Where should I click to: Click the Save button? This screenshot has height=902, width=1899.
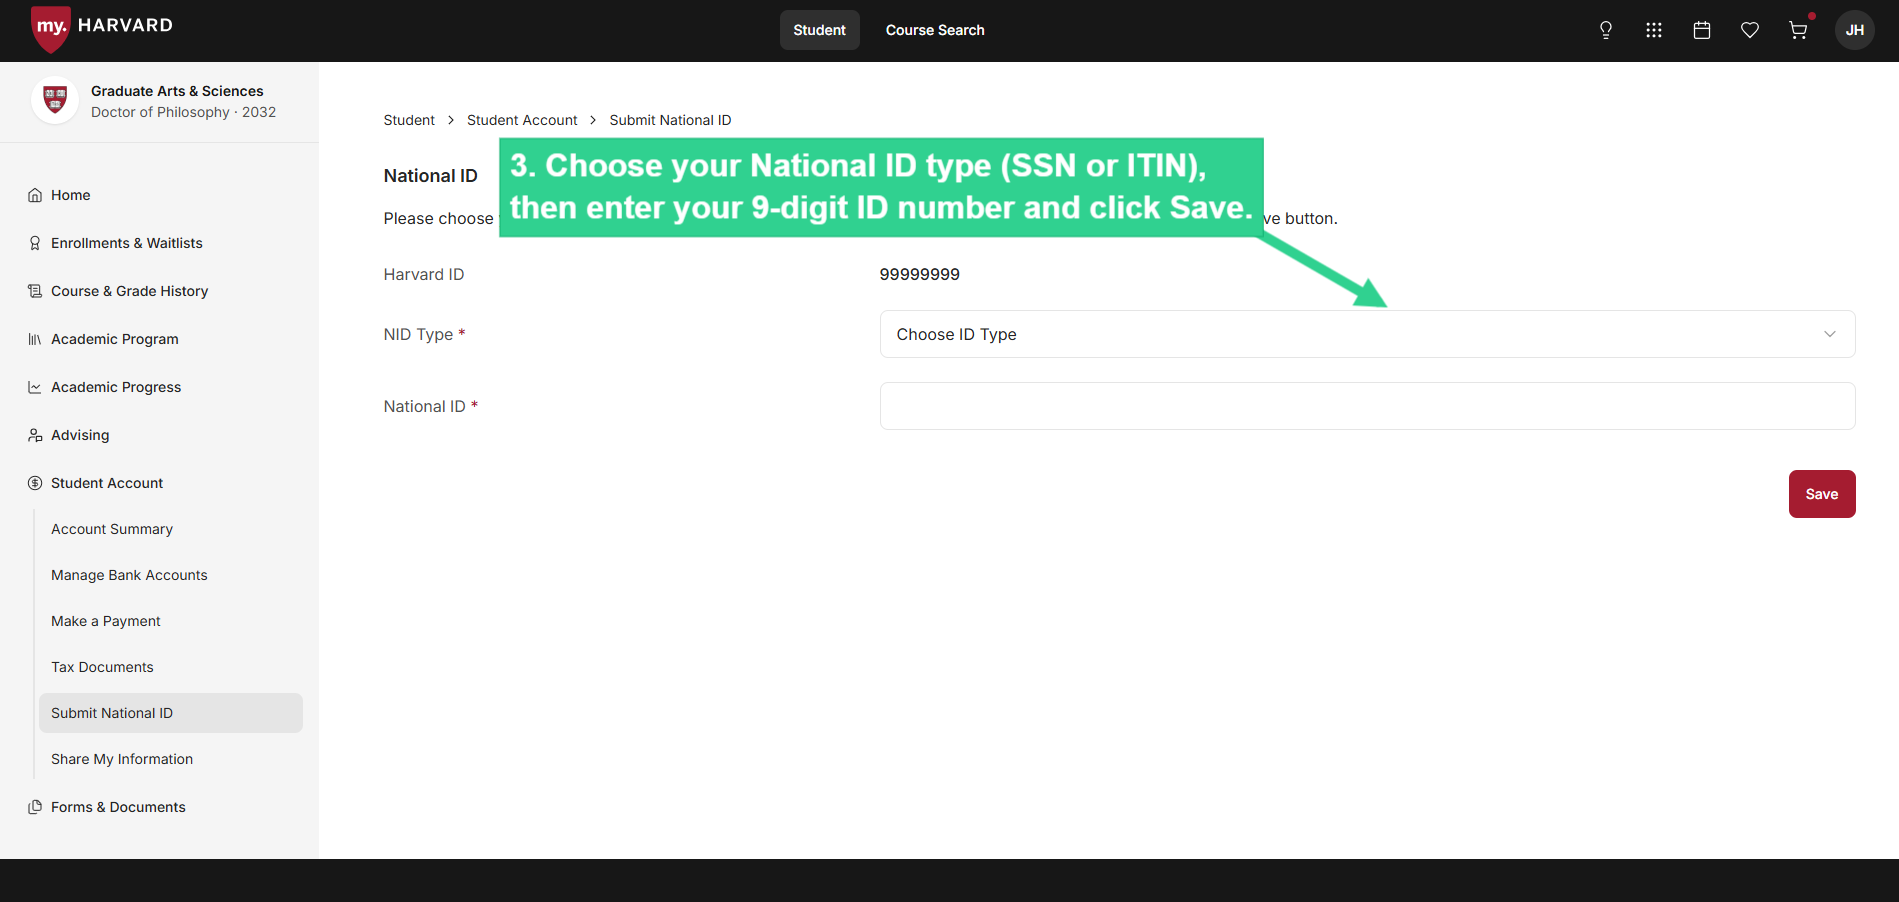point(1822,494)
